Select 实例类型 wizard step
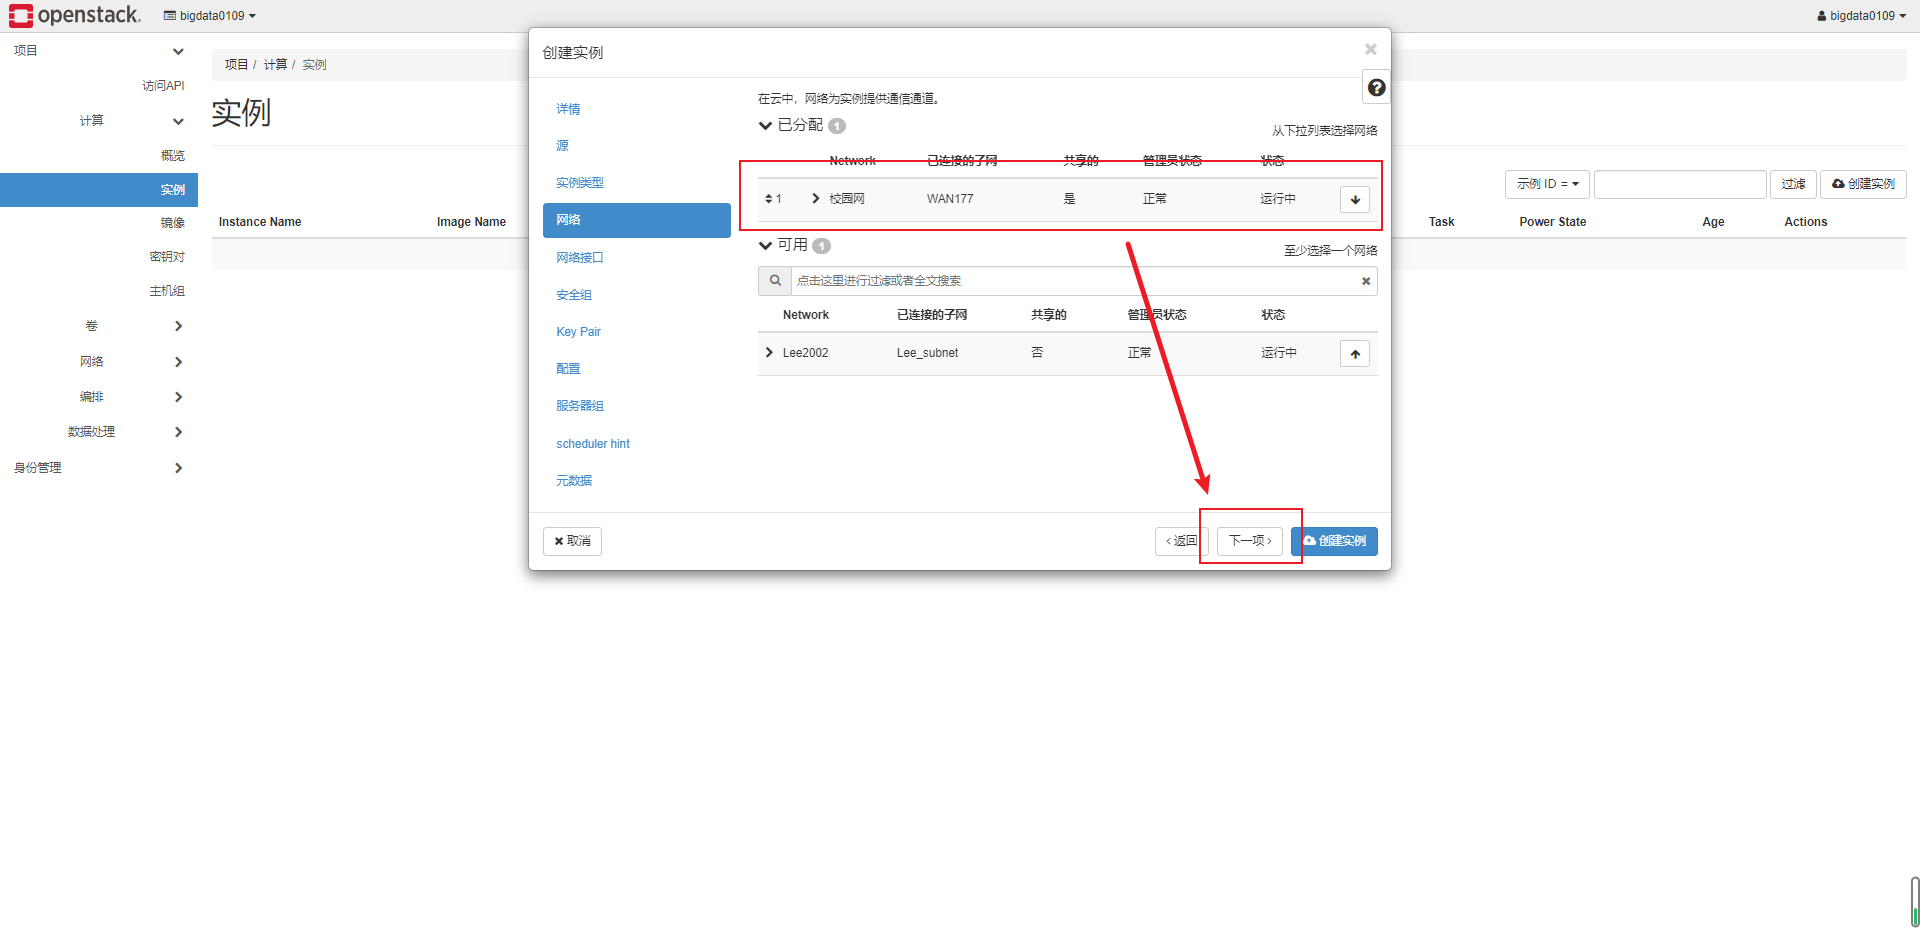 [637, 183]
